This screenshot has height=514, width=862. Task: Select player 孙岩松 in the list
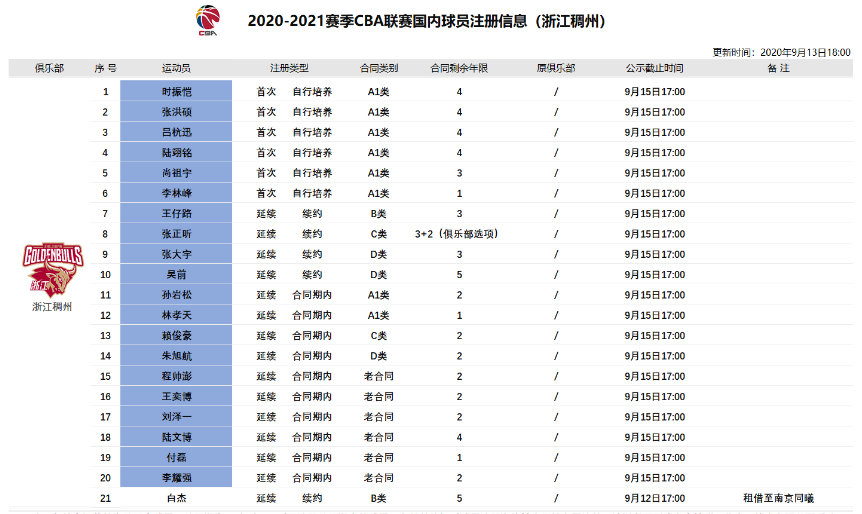coord(176,295)
